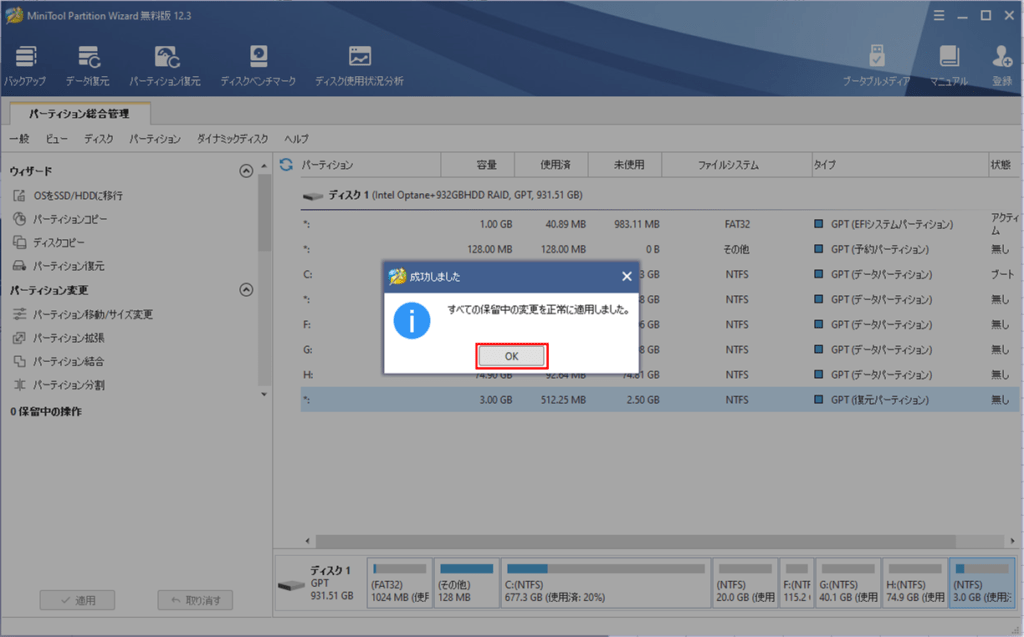Click the 登録 icon
Viewport: 1024px width, 637px height.
click(1002, 64)
